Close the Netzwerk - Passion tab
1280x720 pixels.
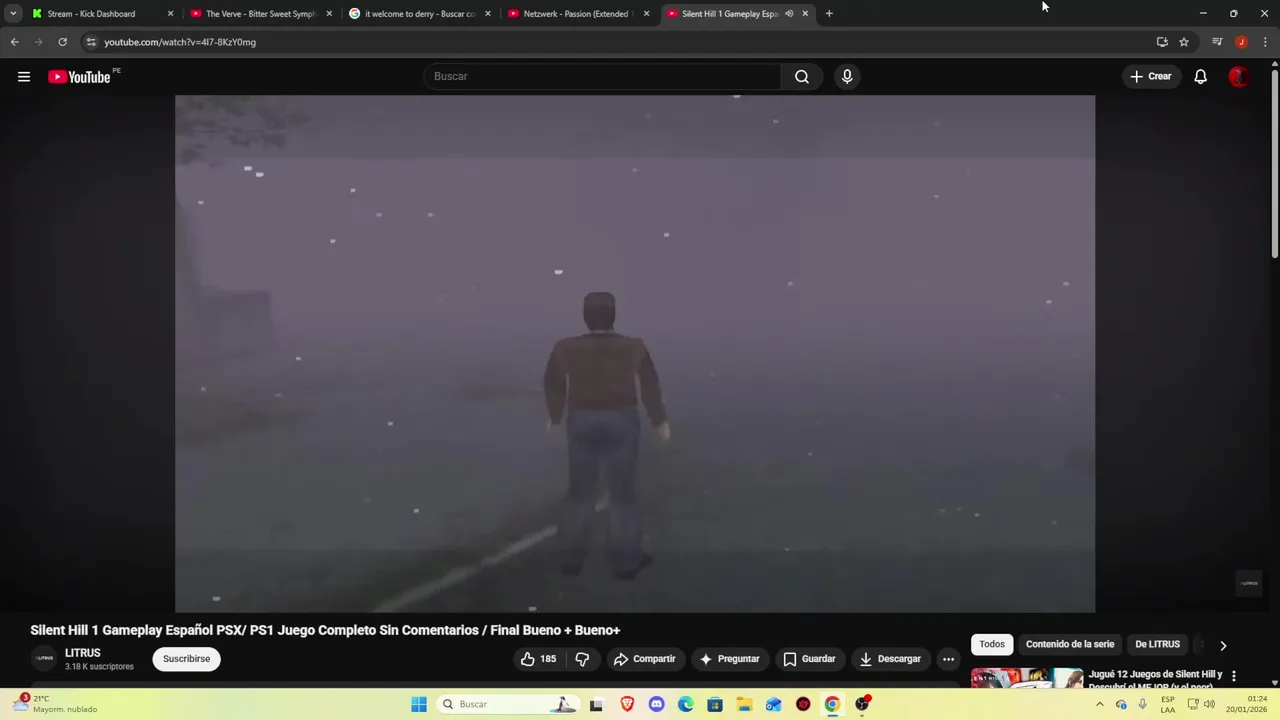point(646,14)
